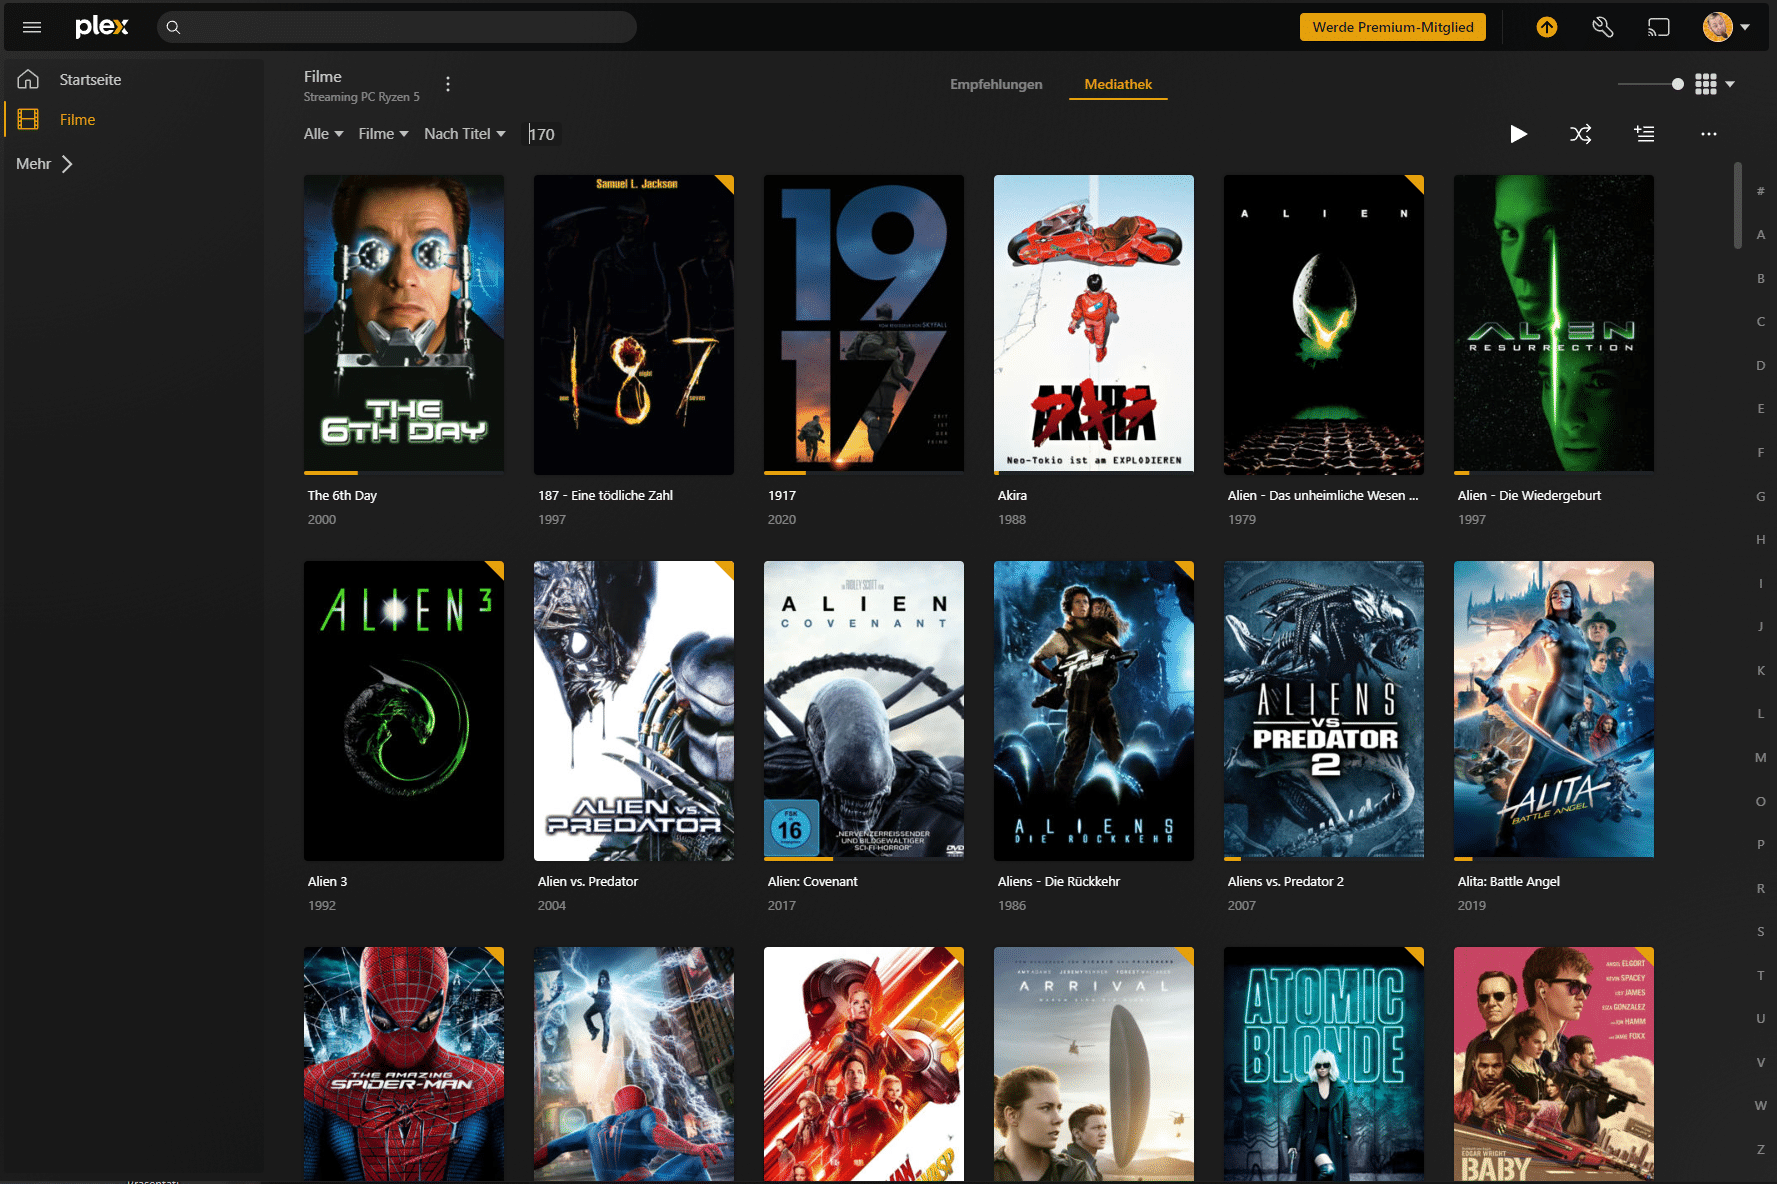The width and height of the screenshot is (1777, 1184).
Task: Open the grid view mode dropdown
Action: (x=1715, y=84)
